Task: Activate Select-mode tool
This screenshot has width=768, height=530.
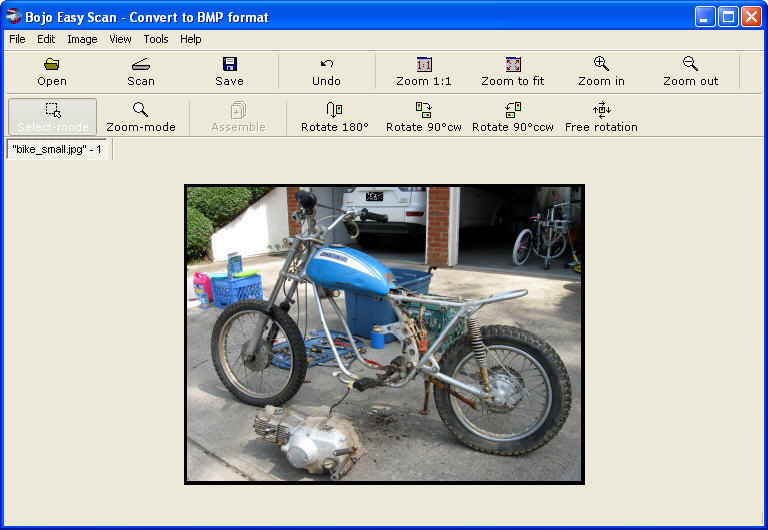Action: pos(52,117)
